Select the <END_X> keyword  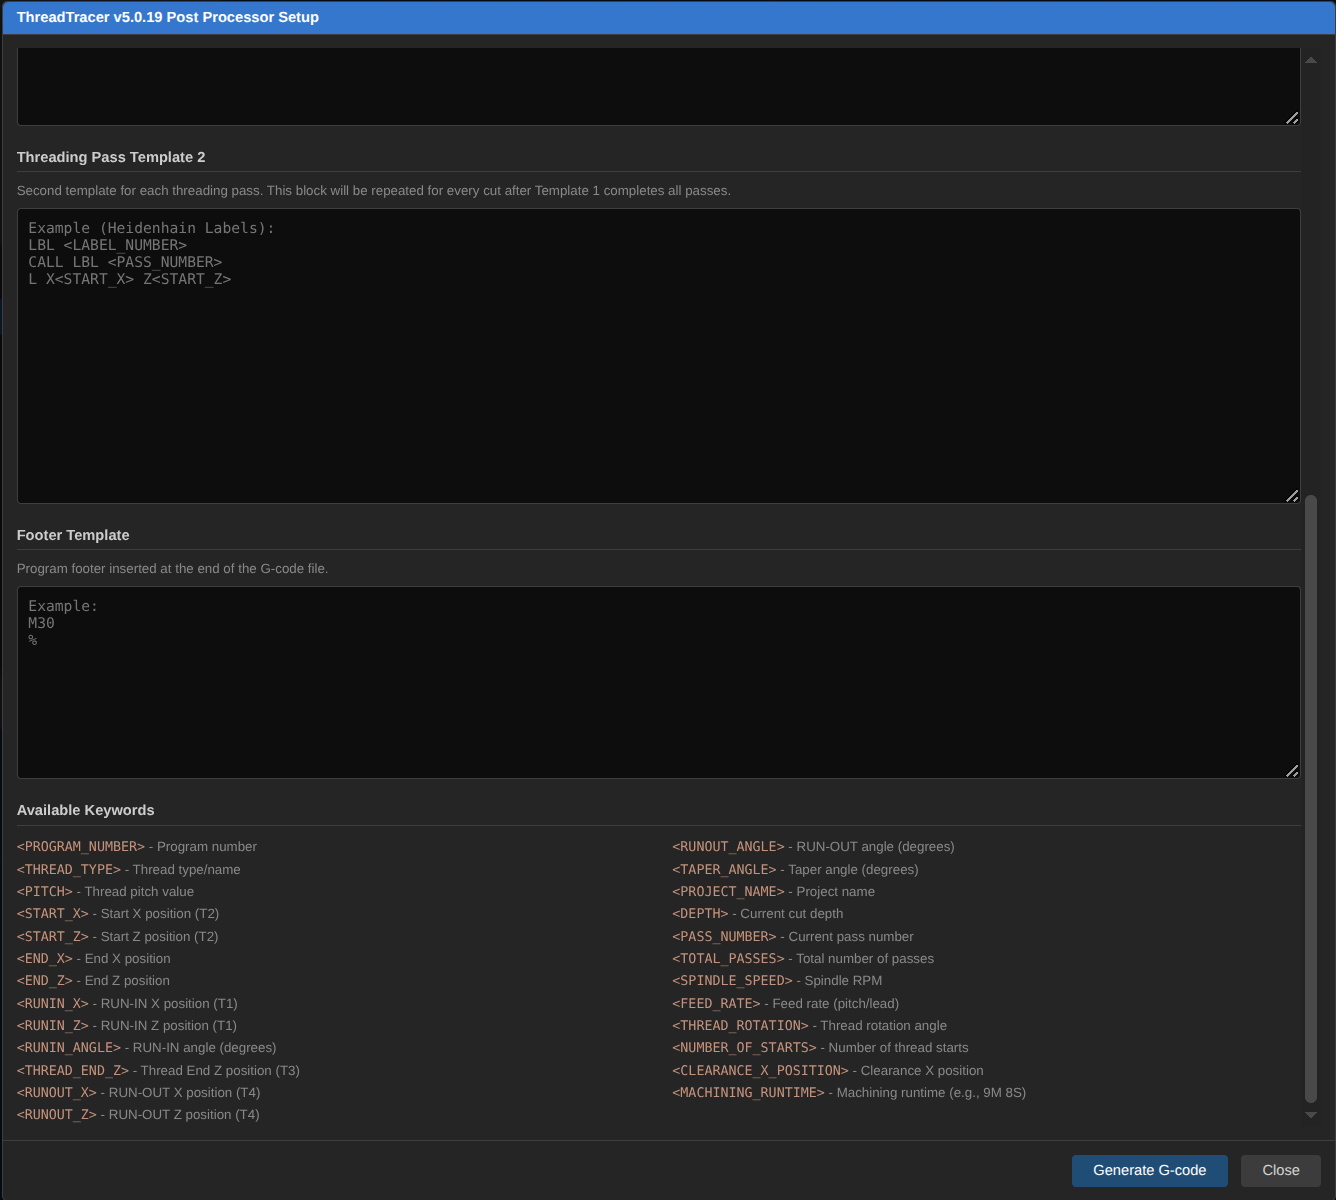[x=45, y=959]
